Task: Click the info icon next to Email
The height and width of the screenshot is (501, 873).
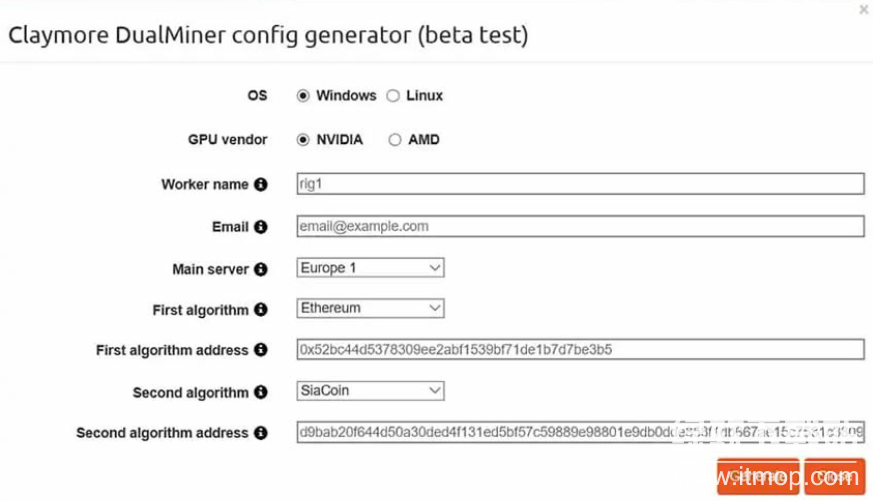Action: click(x=261, y=227)
